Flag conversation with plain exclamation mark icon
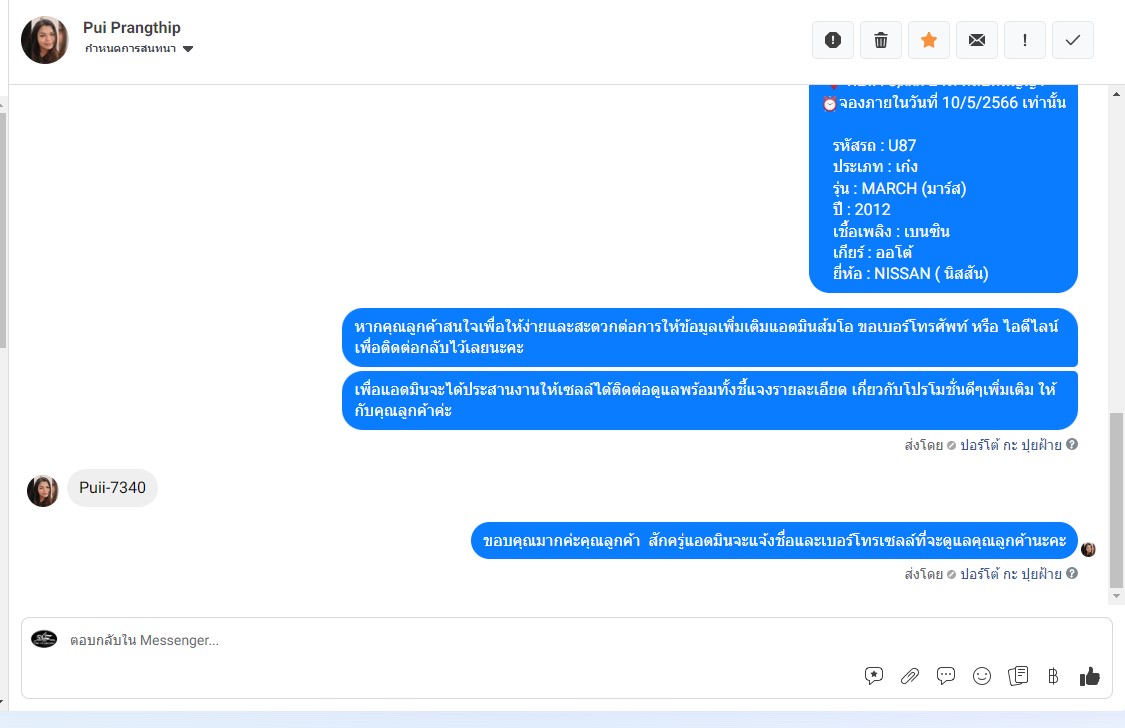1125x728 pixels. [x=1025, y=40]
